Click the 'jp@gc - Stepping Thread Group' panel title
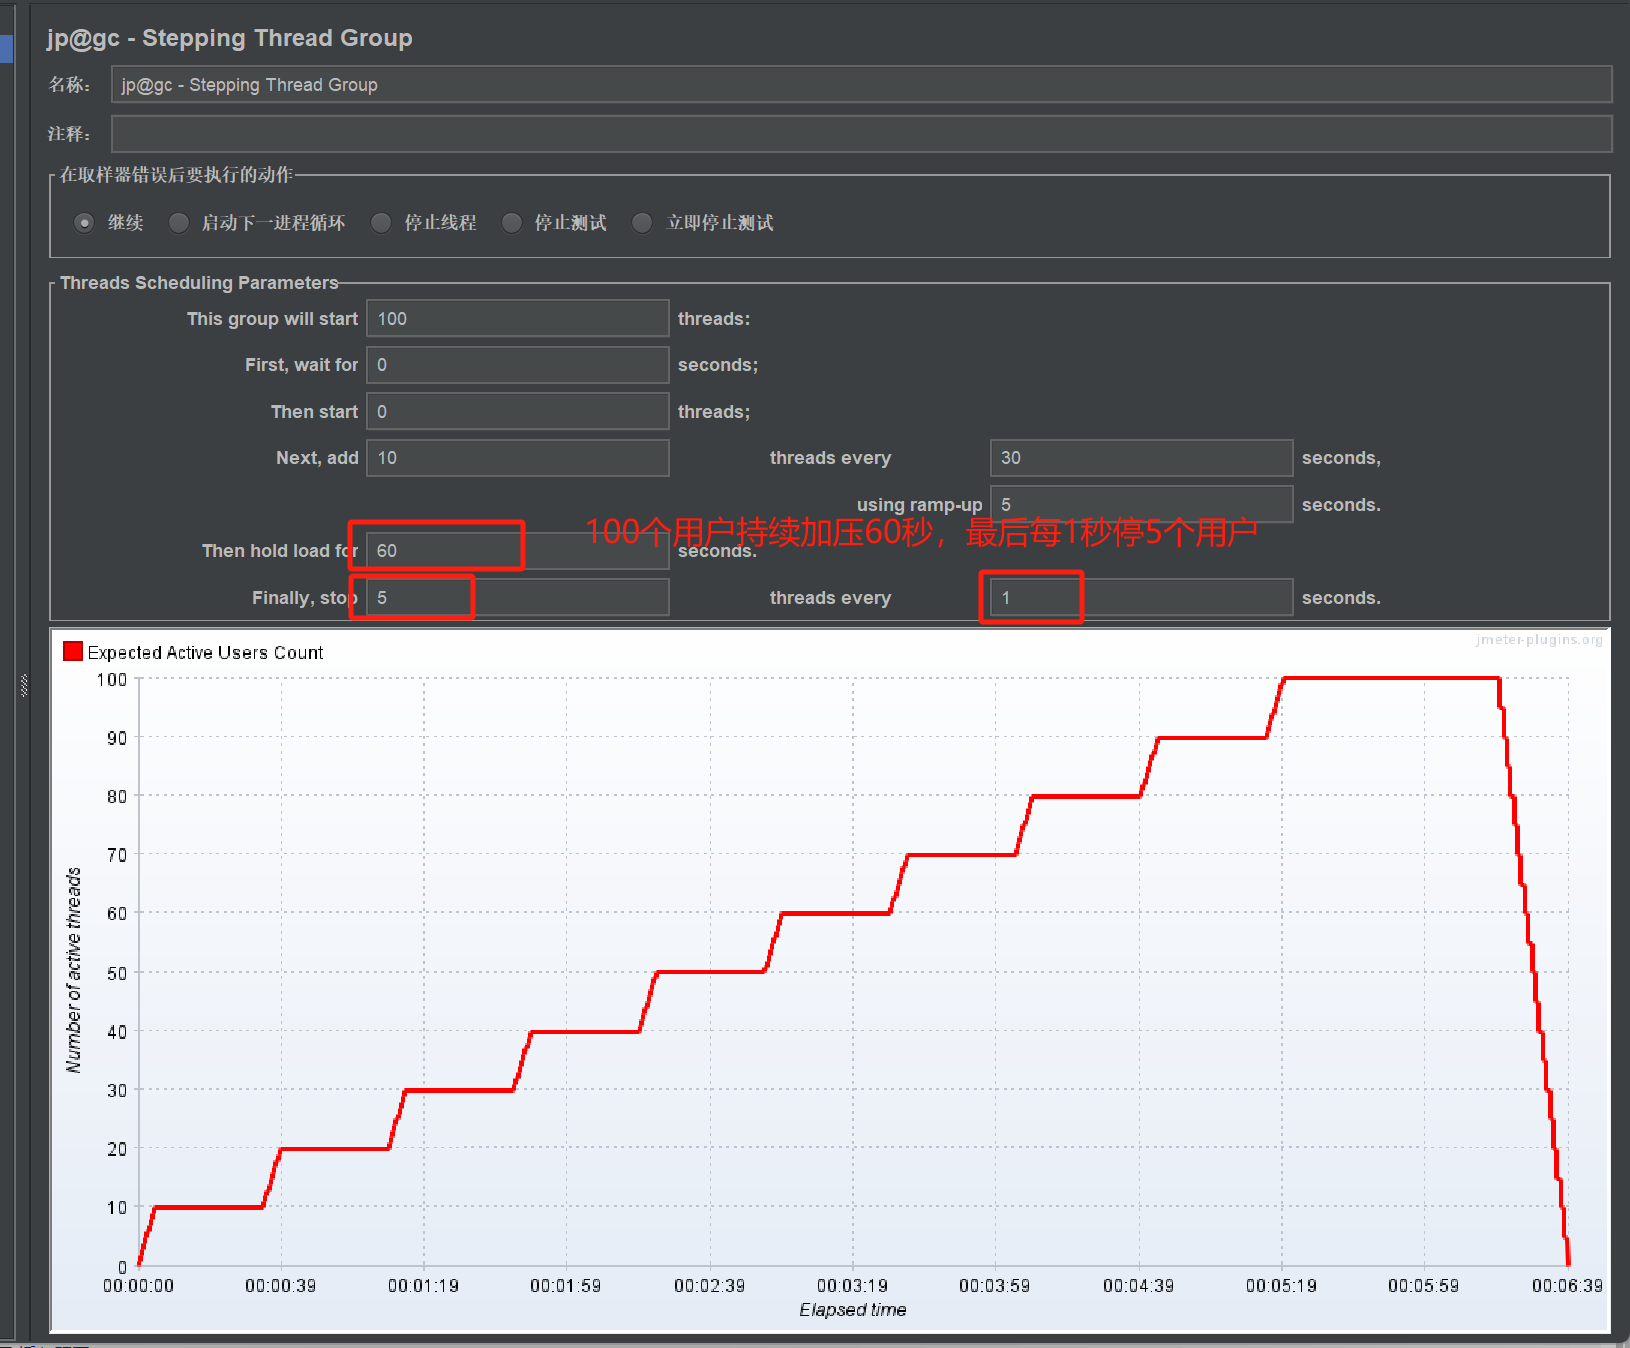The image size is (1630, 1348). coord(229,38)
